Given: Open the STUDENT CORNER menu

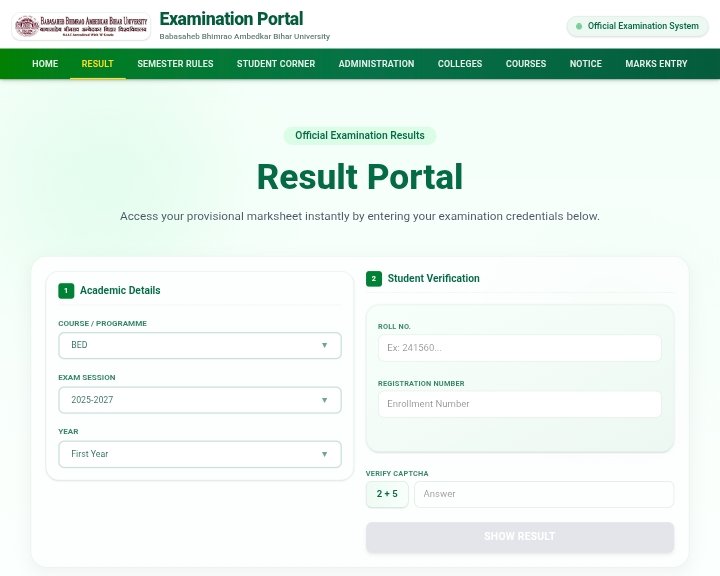Looking at the screenshot, I should [276, 63].
